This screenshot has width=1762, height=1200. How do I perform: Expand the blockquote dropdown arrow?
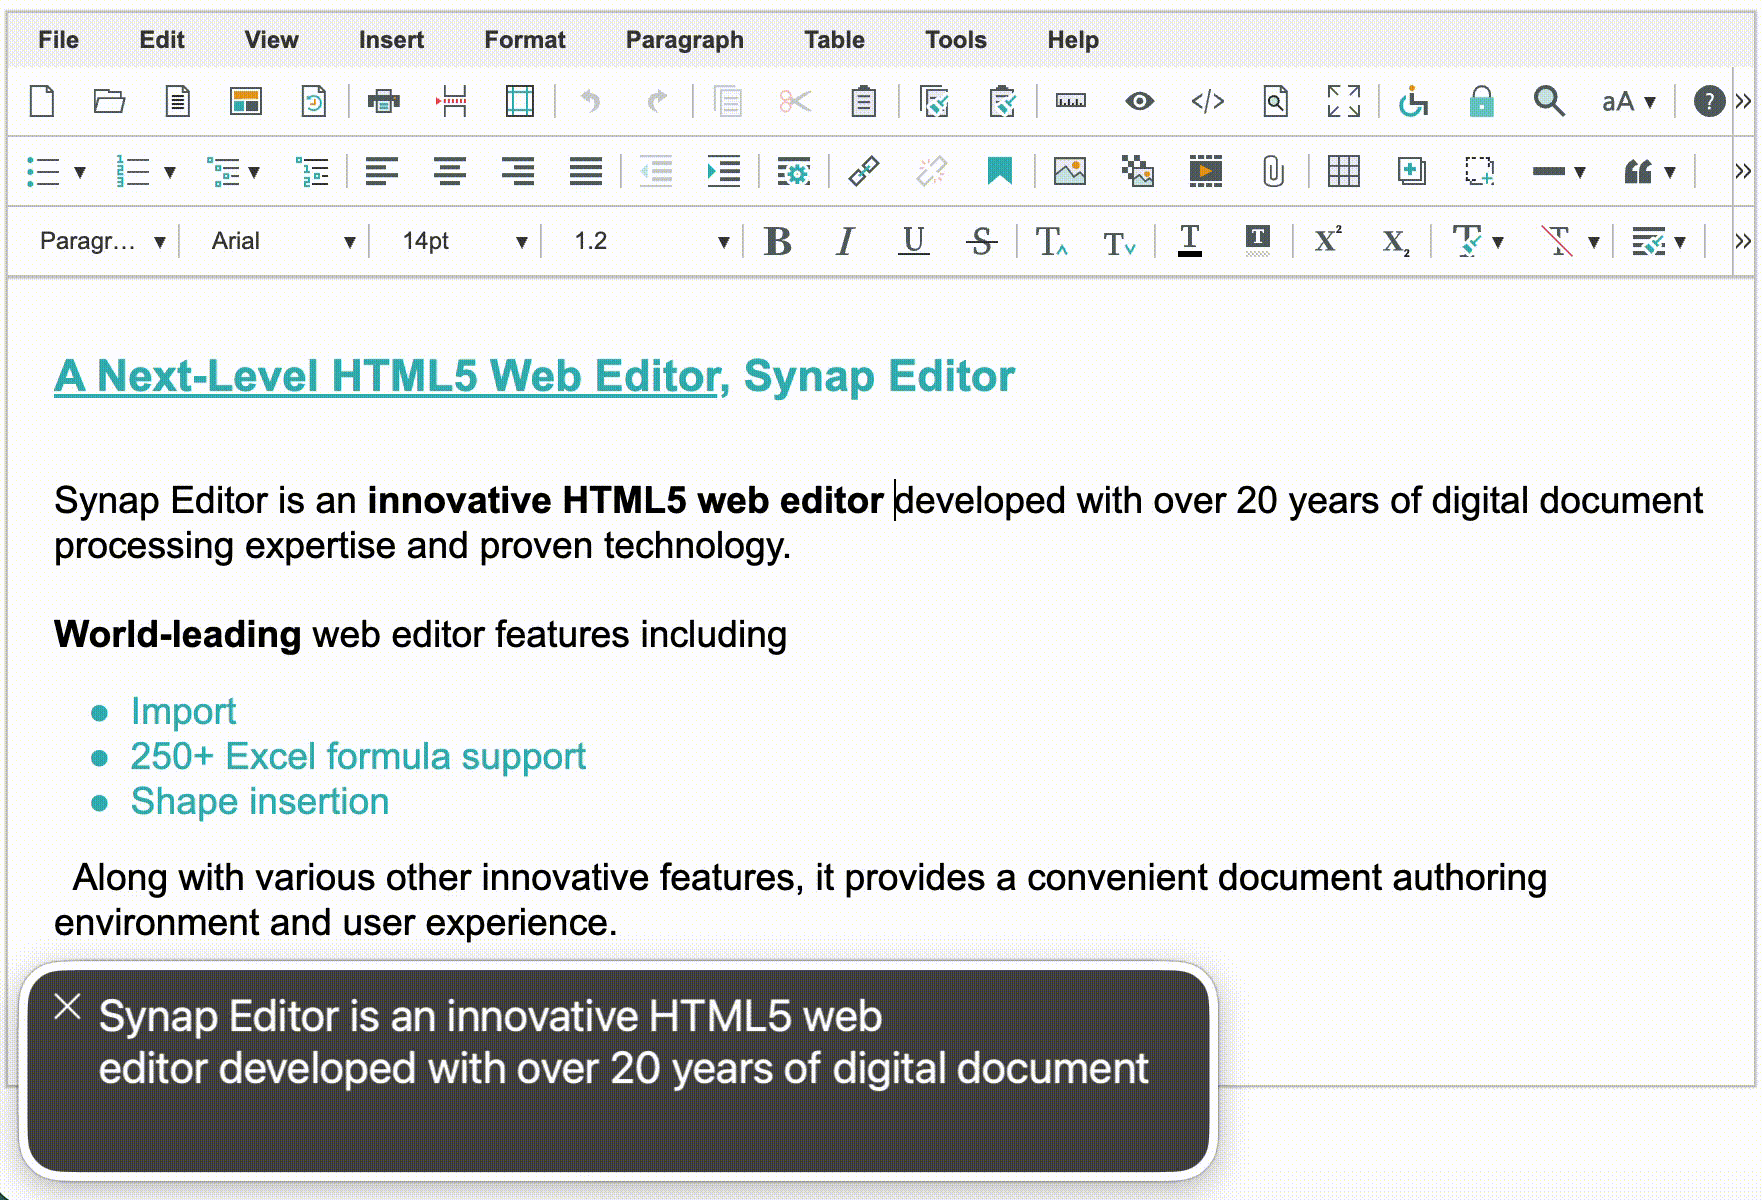[x=1670, y=172]
